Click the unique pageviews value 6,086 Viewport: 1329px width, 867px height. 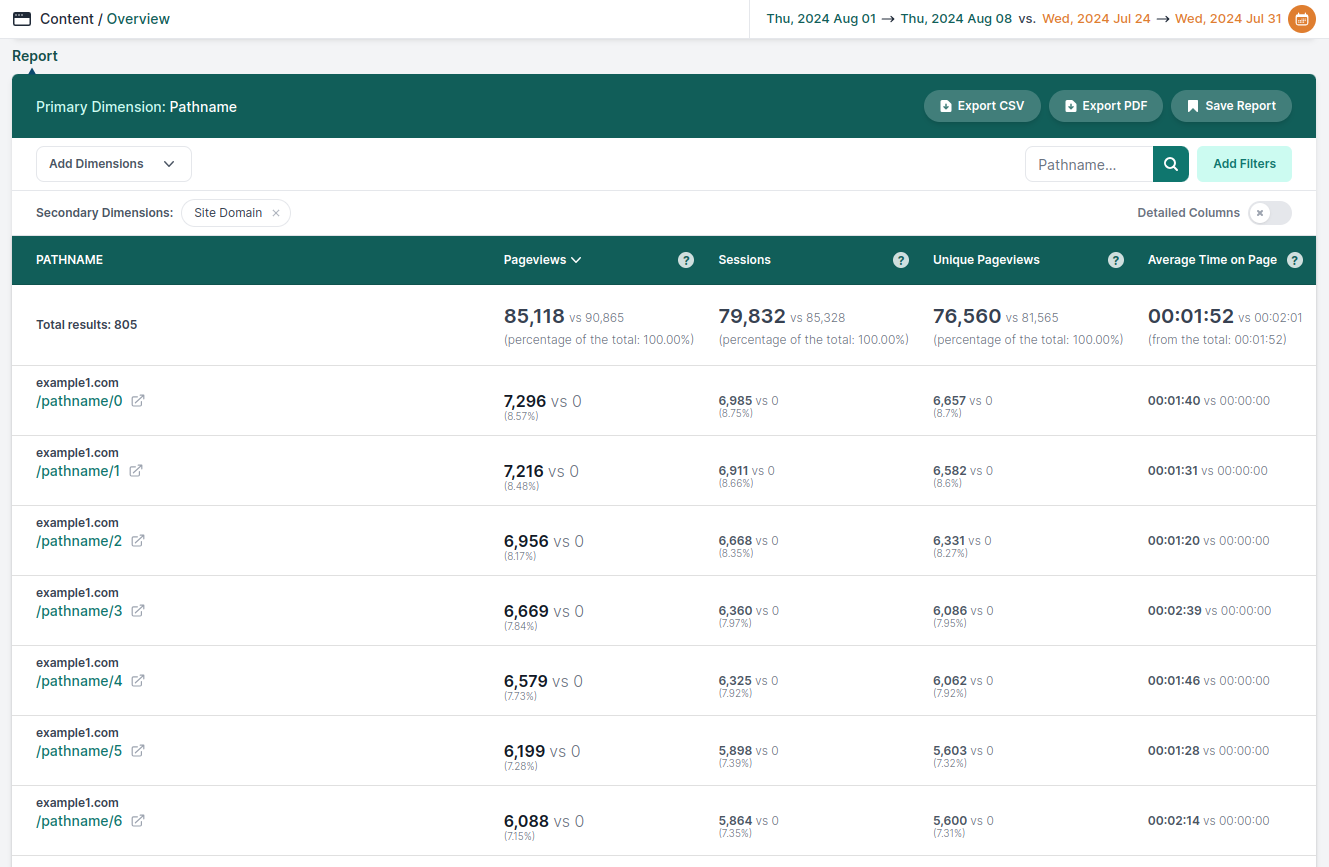click(x=950, y=611)
